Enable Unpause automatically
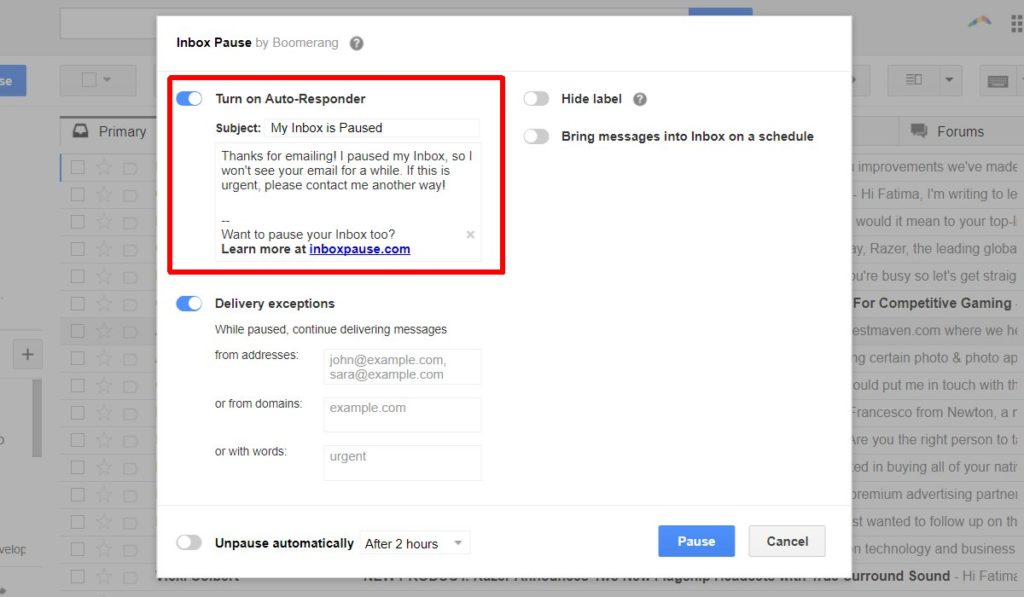 click(x=189, y=541)
